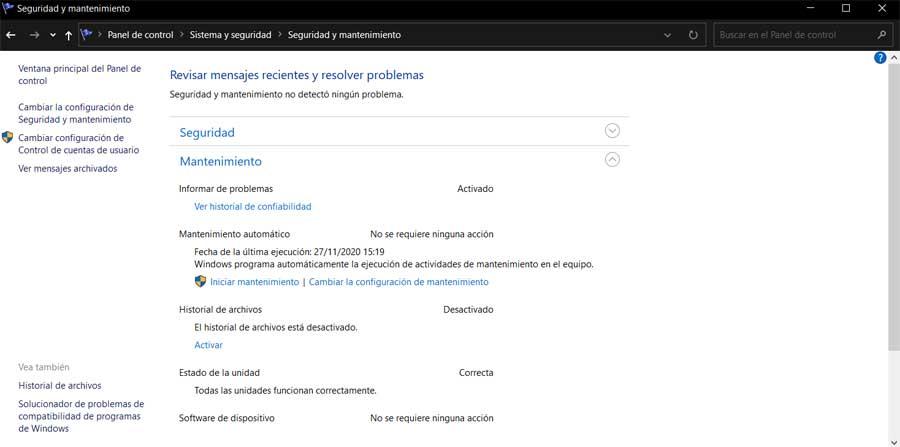This screenshot has height=447, width=900.
Task: Open Ver historial de confiabilidad link
Action: click(253, 207)
